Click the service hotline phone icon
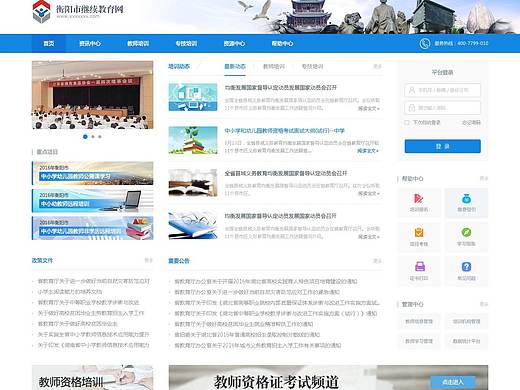The width and height of the screenshot is (520, 390). [x=424, y=43]
